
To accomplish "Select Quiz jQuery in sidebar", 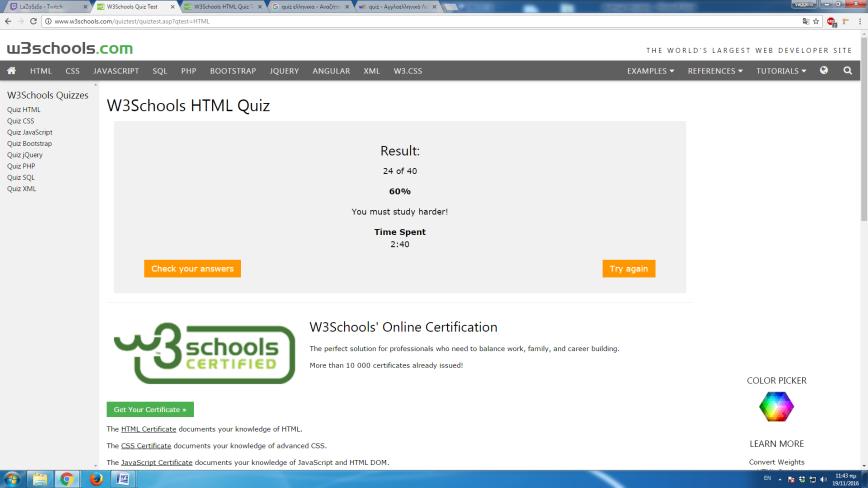I will click(25, 155).
